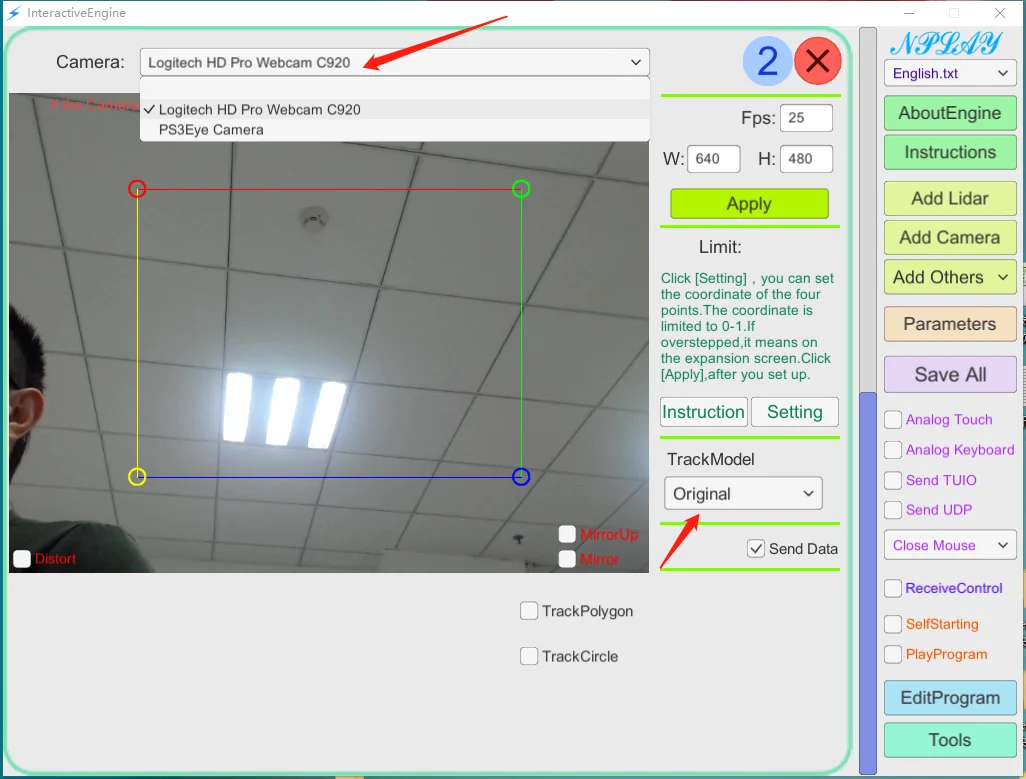Click the blue vertical scrollbar thumb

pyautogui.click(x=868, y=583)
